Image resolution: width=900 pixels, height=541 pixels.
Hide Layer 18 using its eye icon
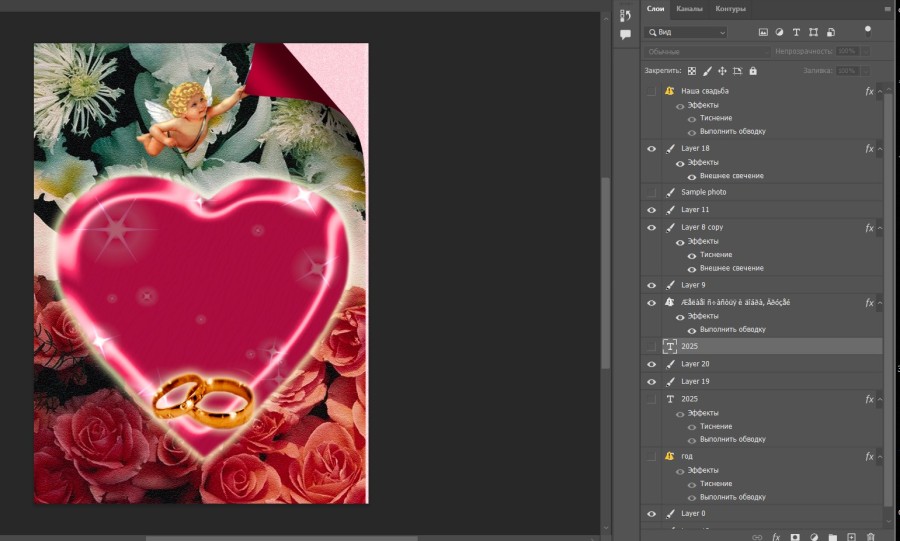click(x=652, y=149)
